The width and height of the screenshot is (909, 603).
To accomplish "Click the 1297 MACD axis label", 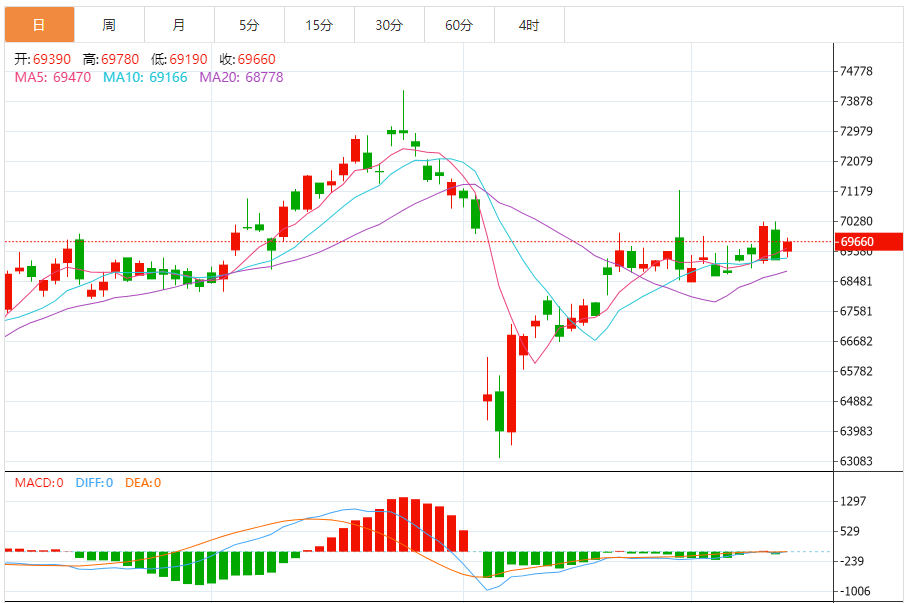I will tap(853, 502).
